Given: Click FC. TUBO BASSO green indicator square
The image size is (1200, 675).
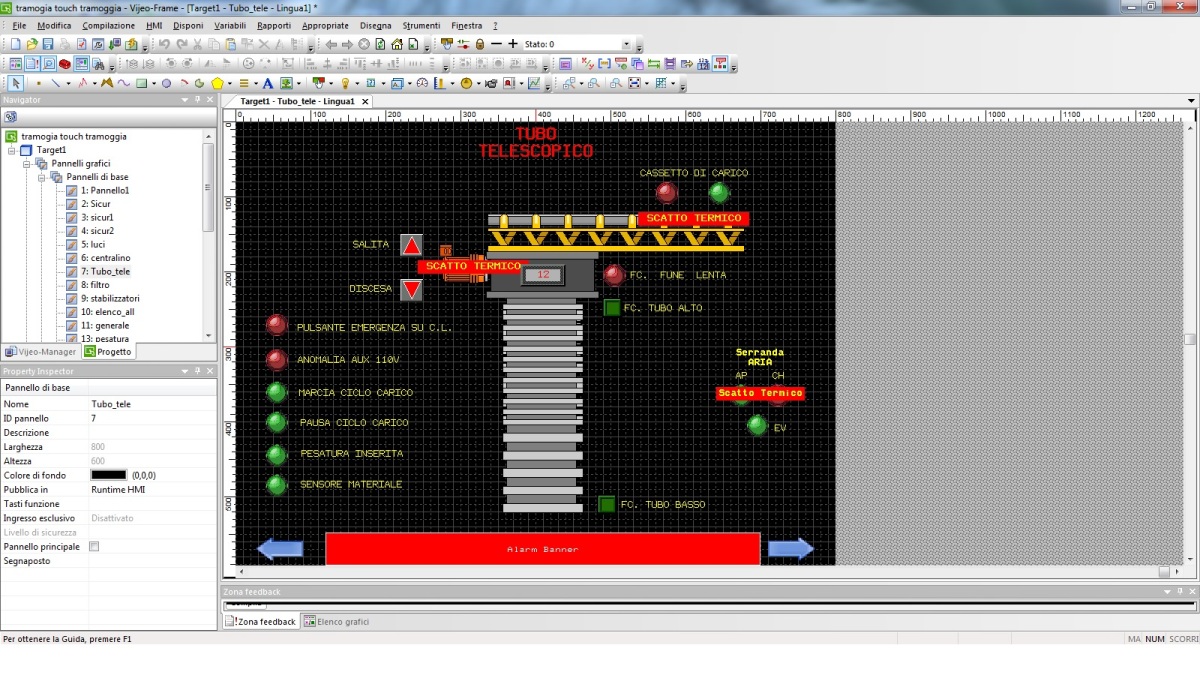Looking at the screenshot, I should pyautogui.click(x=606, y=504).
